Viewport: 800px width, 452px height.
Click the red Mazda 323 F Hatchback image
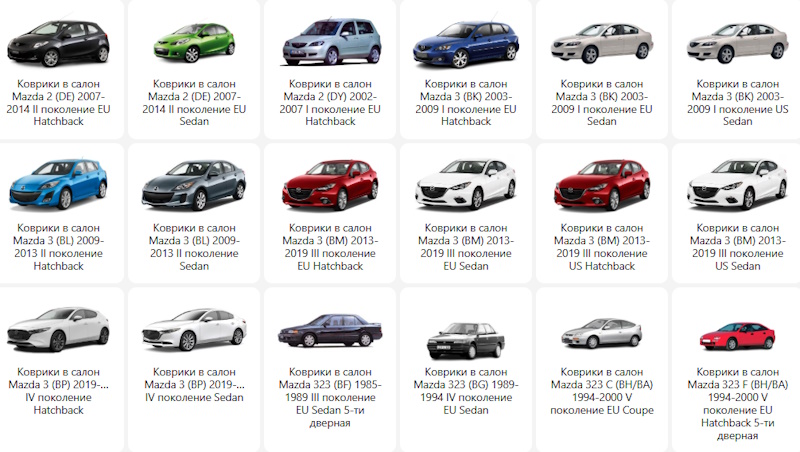[x=737, y=336]
